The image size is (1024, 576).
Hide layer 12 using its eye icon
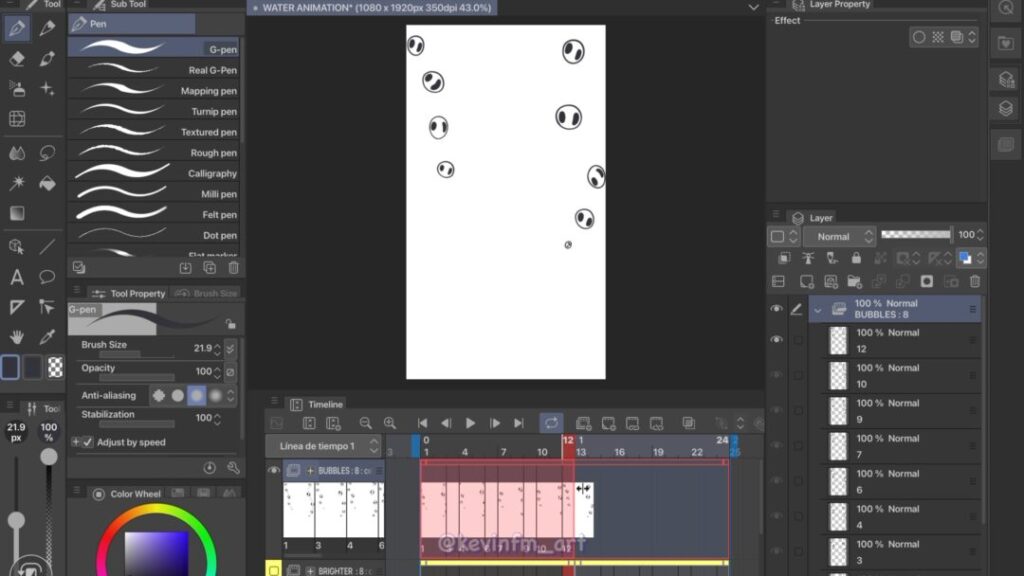pyautogui.click(x=776, y=340)
